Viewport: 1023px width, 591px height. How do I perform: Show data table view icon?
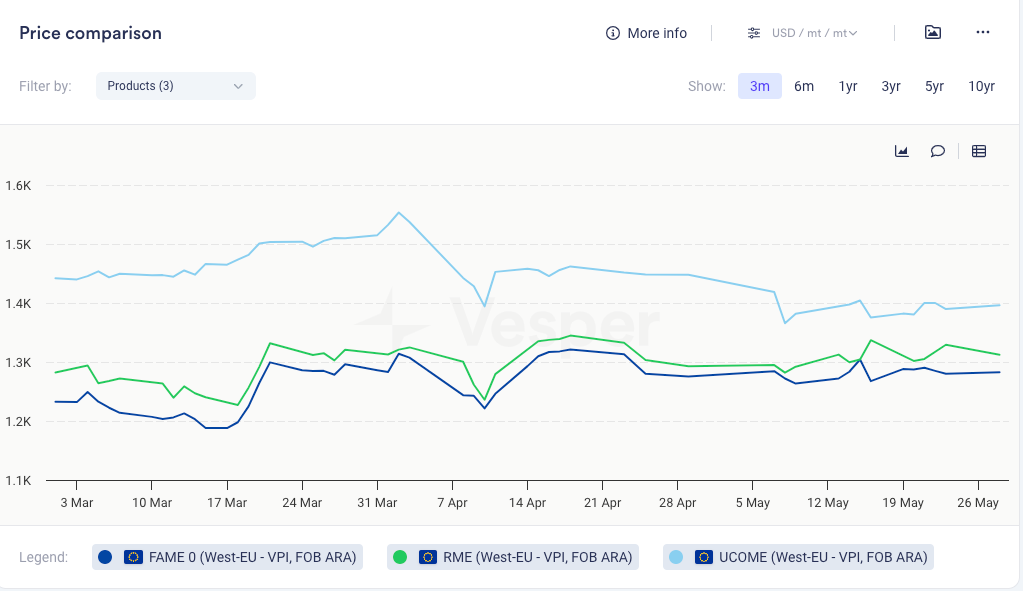[979, 151]
